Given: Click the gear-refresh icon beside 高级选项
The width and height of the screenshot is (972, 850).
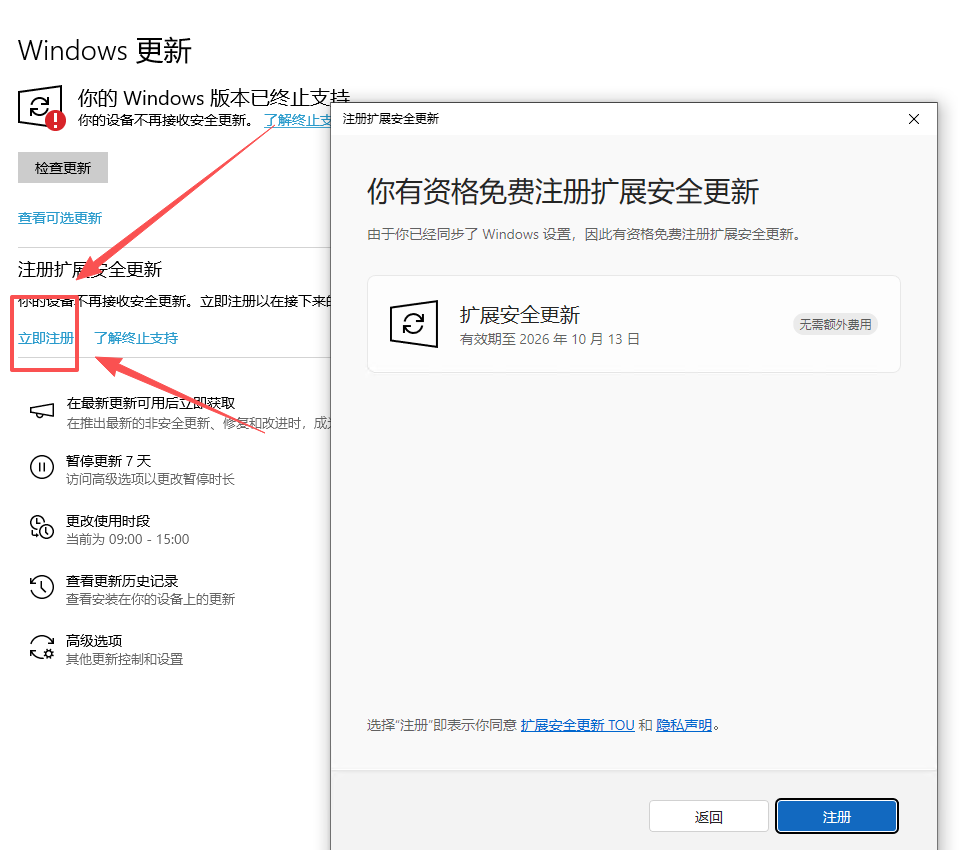Looking at the screenshot, I should pos(42,647).
